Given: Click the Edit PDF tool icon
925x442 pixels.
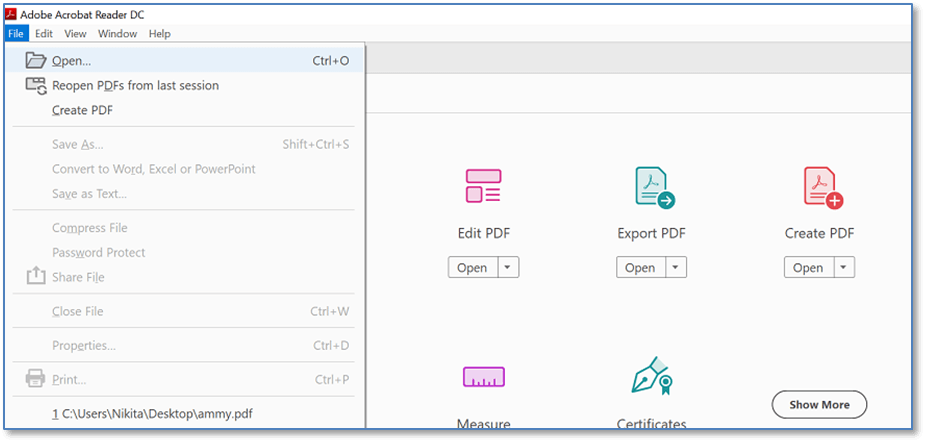Looking at the screenshot, I should pos(484,186).
